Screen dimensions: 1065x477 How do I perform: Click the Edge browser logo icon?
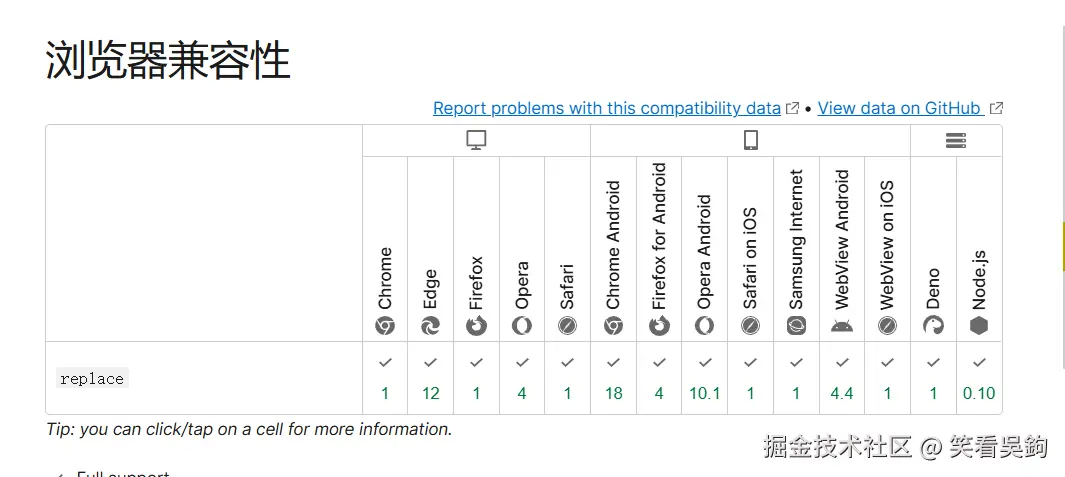tap(430, 325)
